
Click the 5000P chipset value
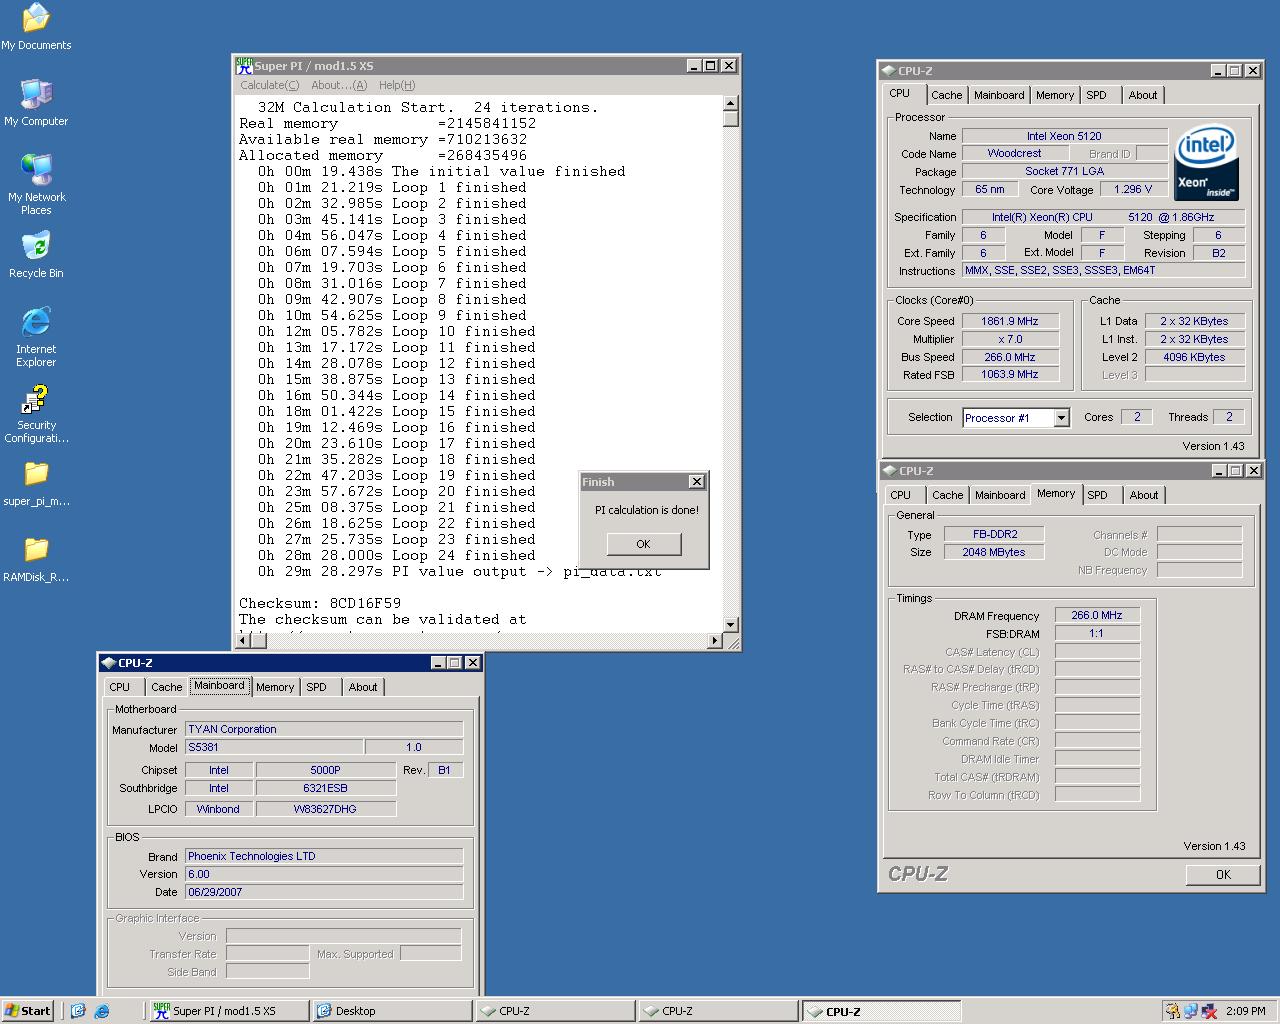click(326, 770)
